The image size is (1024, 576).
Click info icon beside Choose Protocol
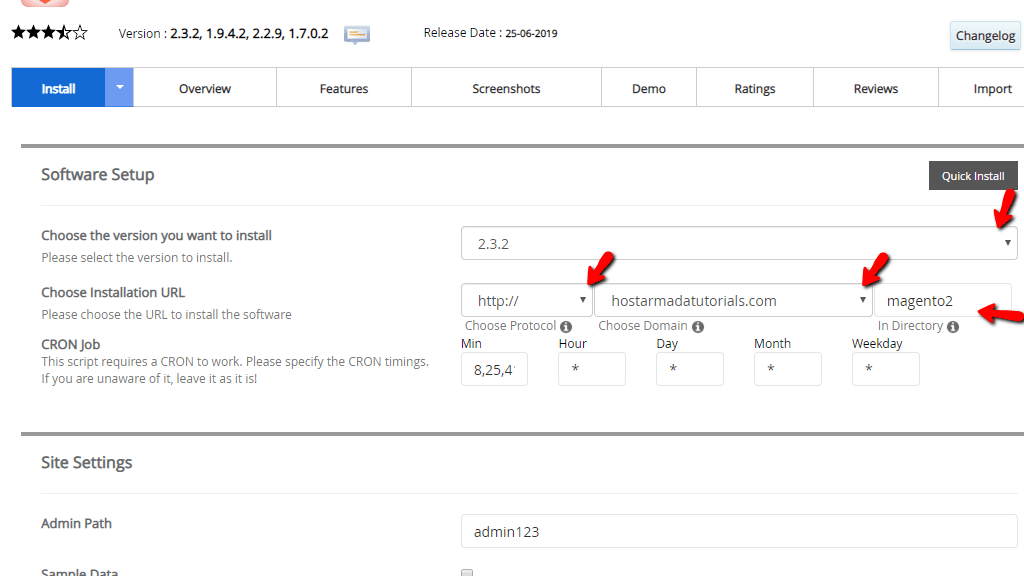tap(566, 327)
